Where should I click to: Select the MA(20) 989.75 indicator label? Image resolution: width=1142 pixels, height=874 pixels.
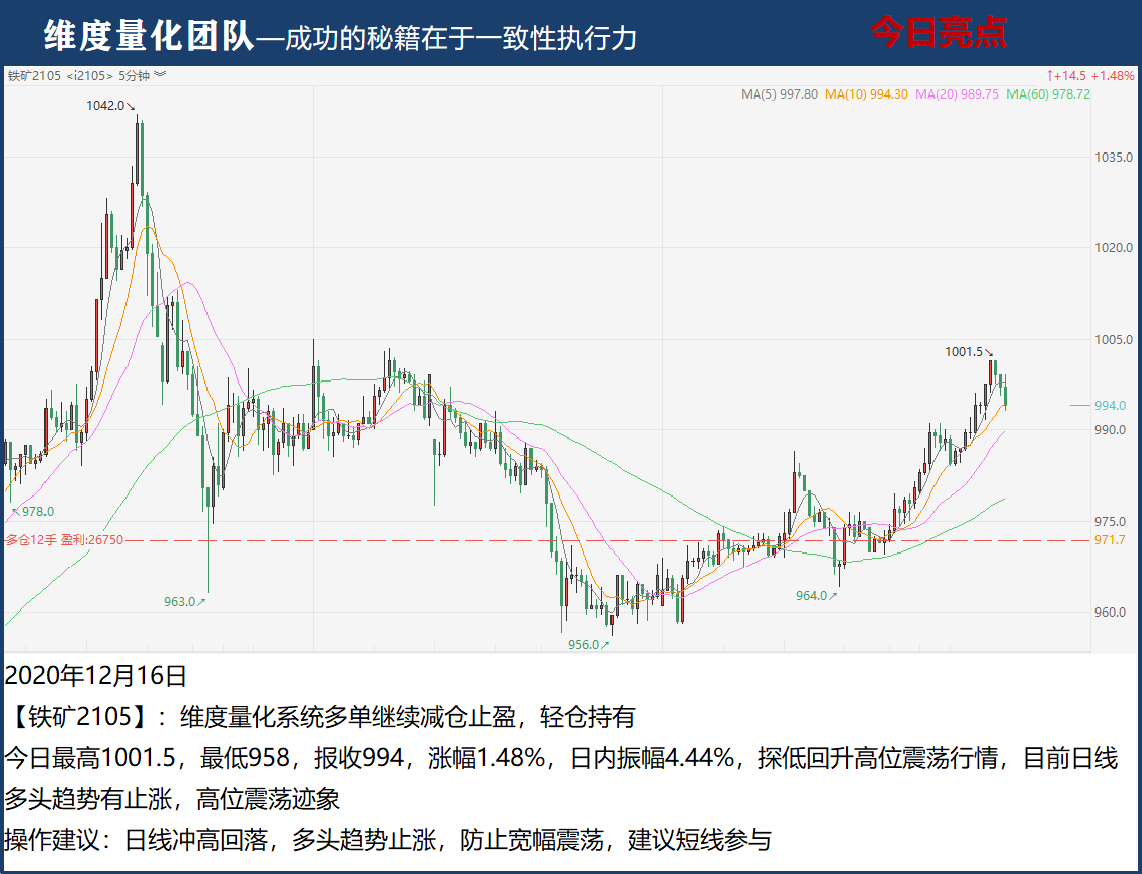[x=956, y=94]
